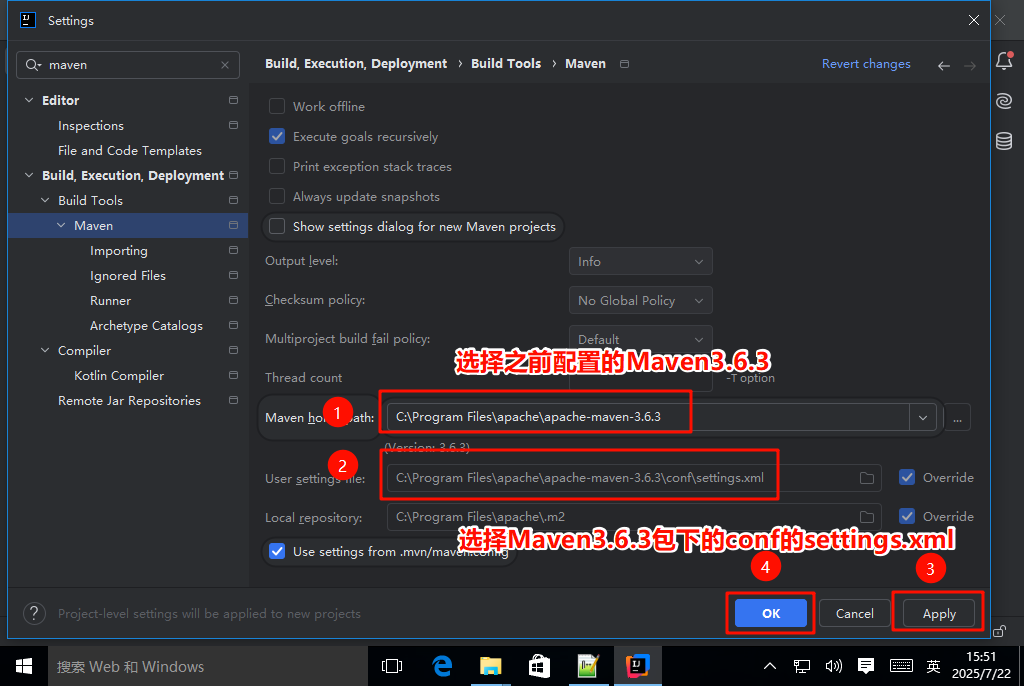The width and height of the screenshot is (1024, 686).
Task: Switch to IntelliJ IDEA in the taskbar
Action: [x=637, y=666]
